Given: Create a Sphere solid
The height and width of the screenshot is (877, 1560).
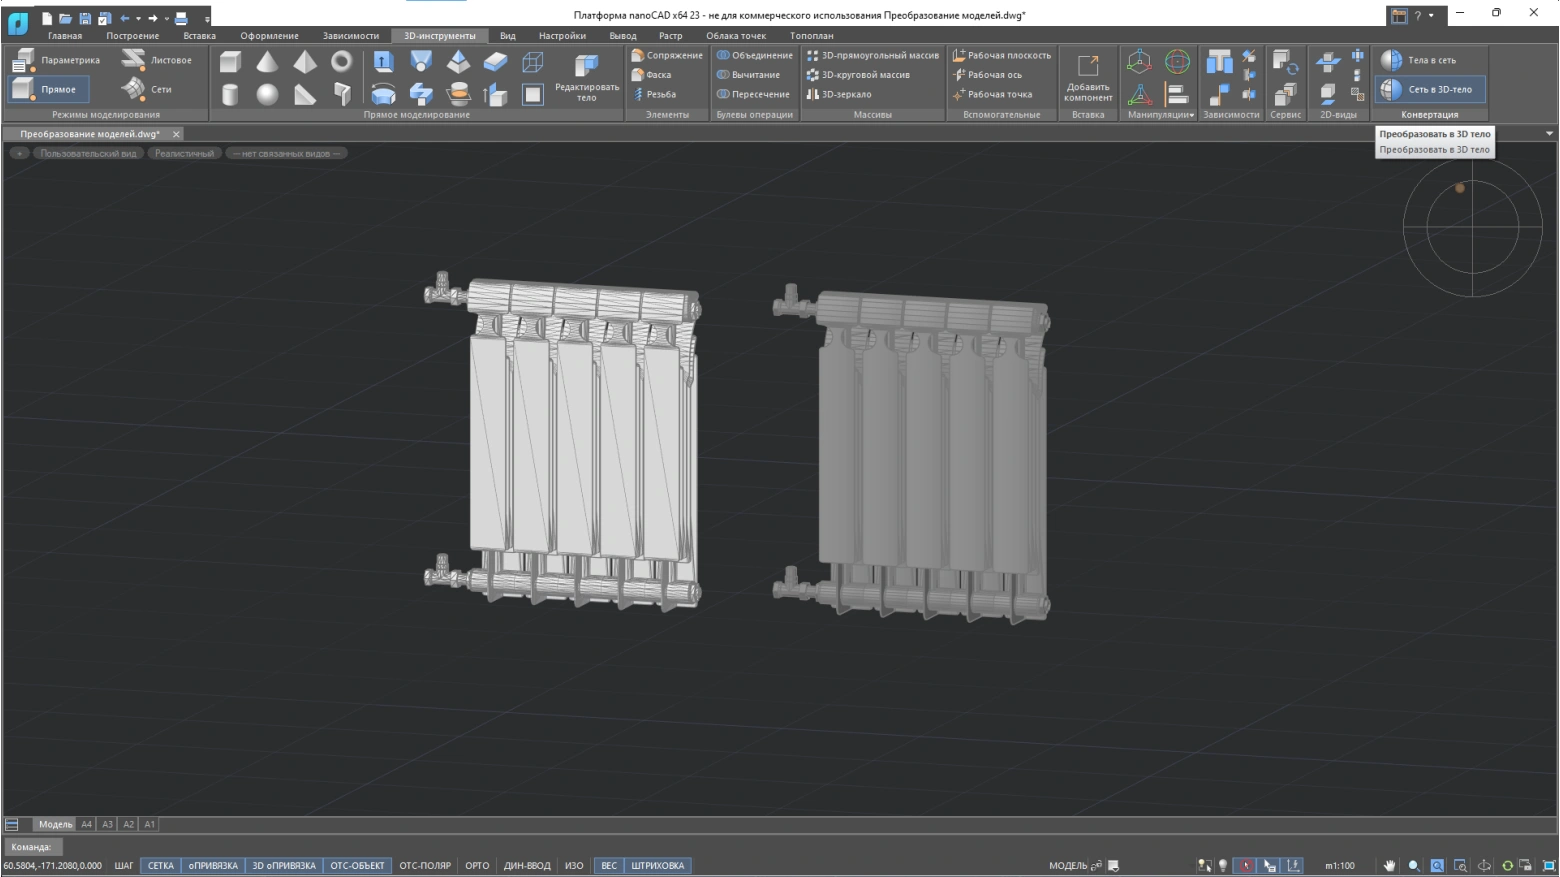Looking at the screenshot, I should tap(267, 95).
